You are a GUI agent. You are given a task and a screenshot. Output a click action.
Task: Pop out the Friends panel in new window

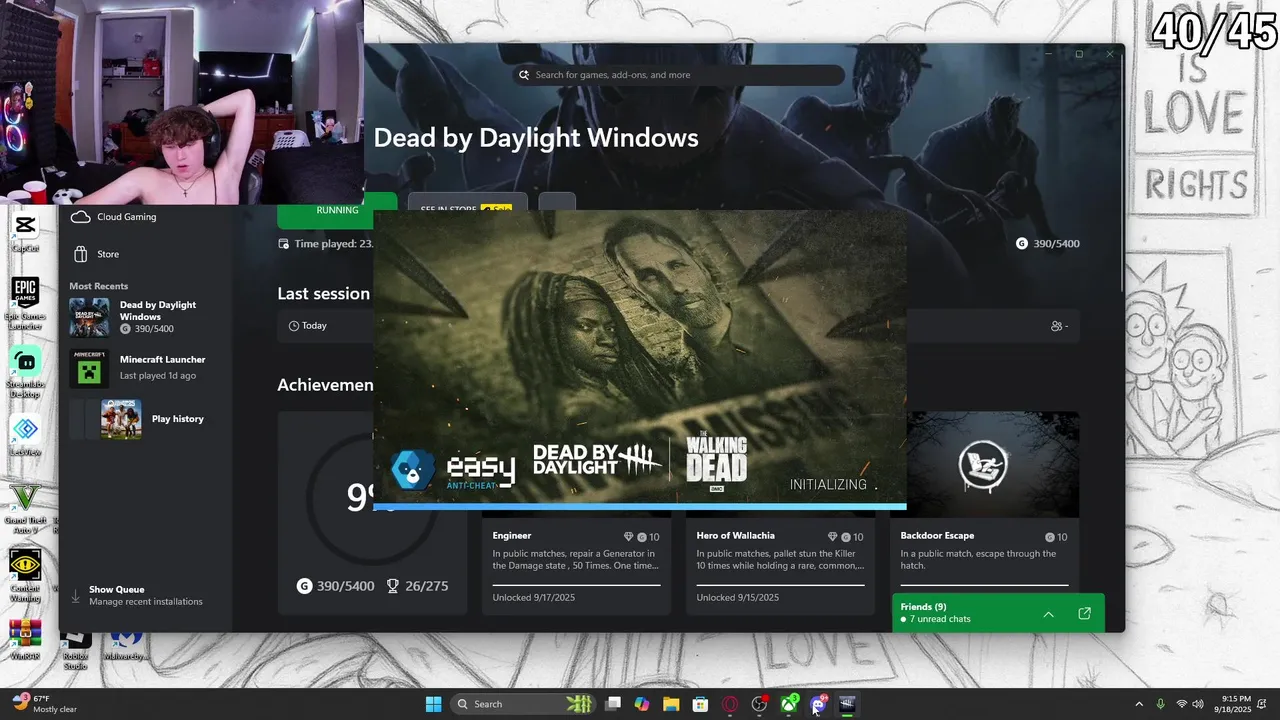(x=1084, y=614)
